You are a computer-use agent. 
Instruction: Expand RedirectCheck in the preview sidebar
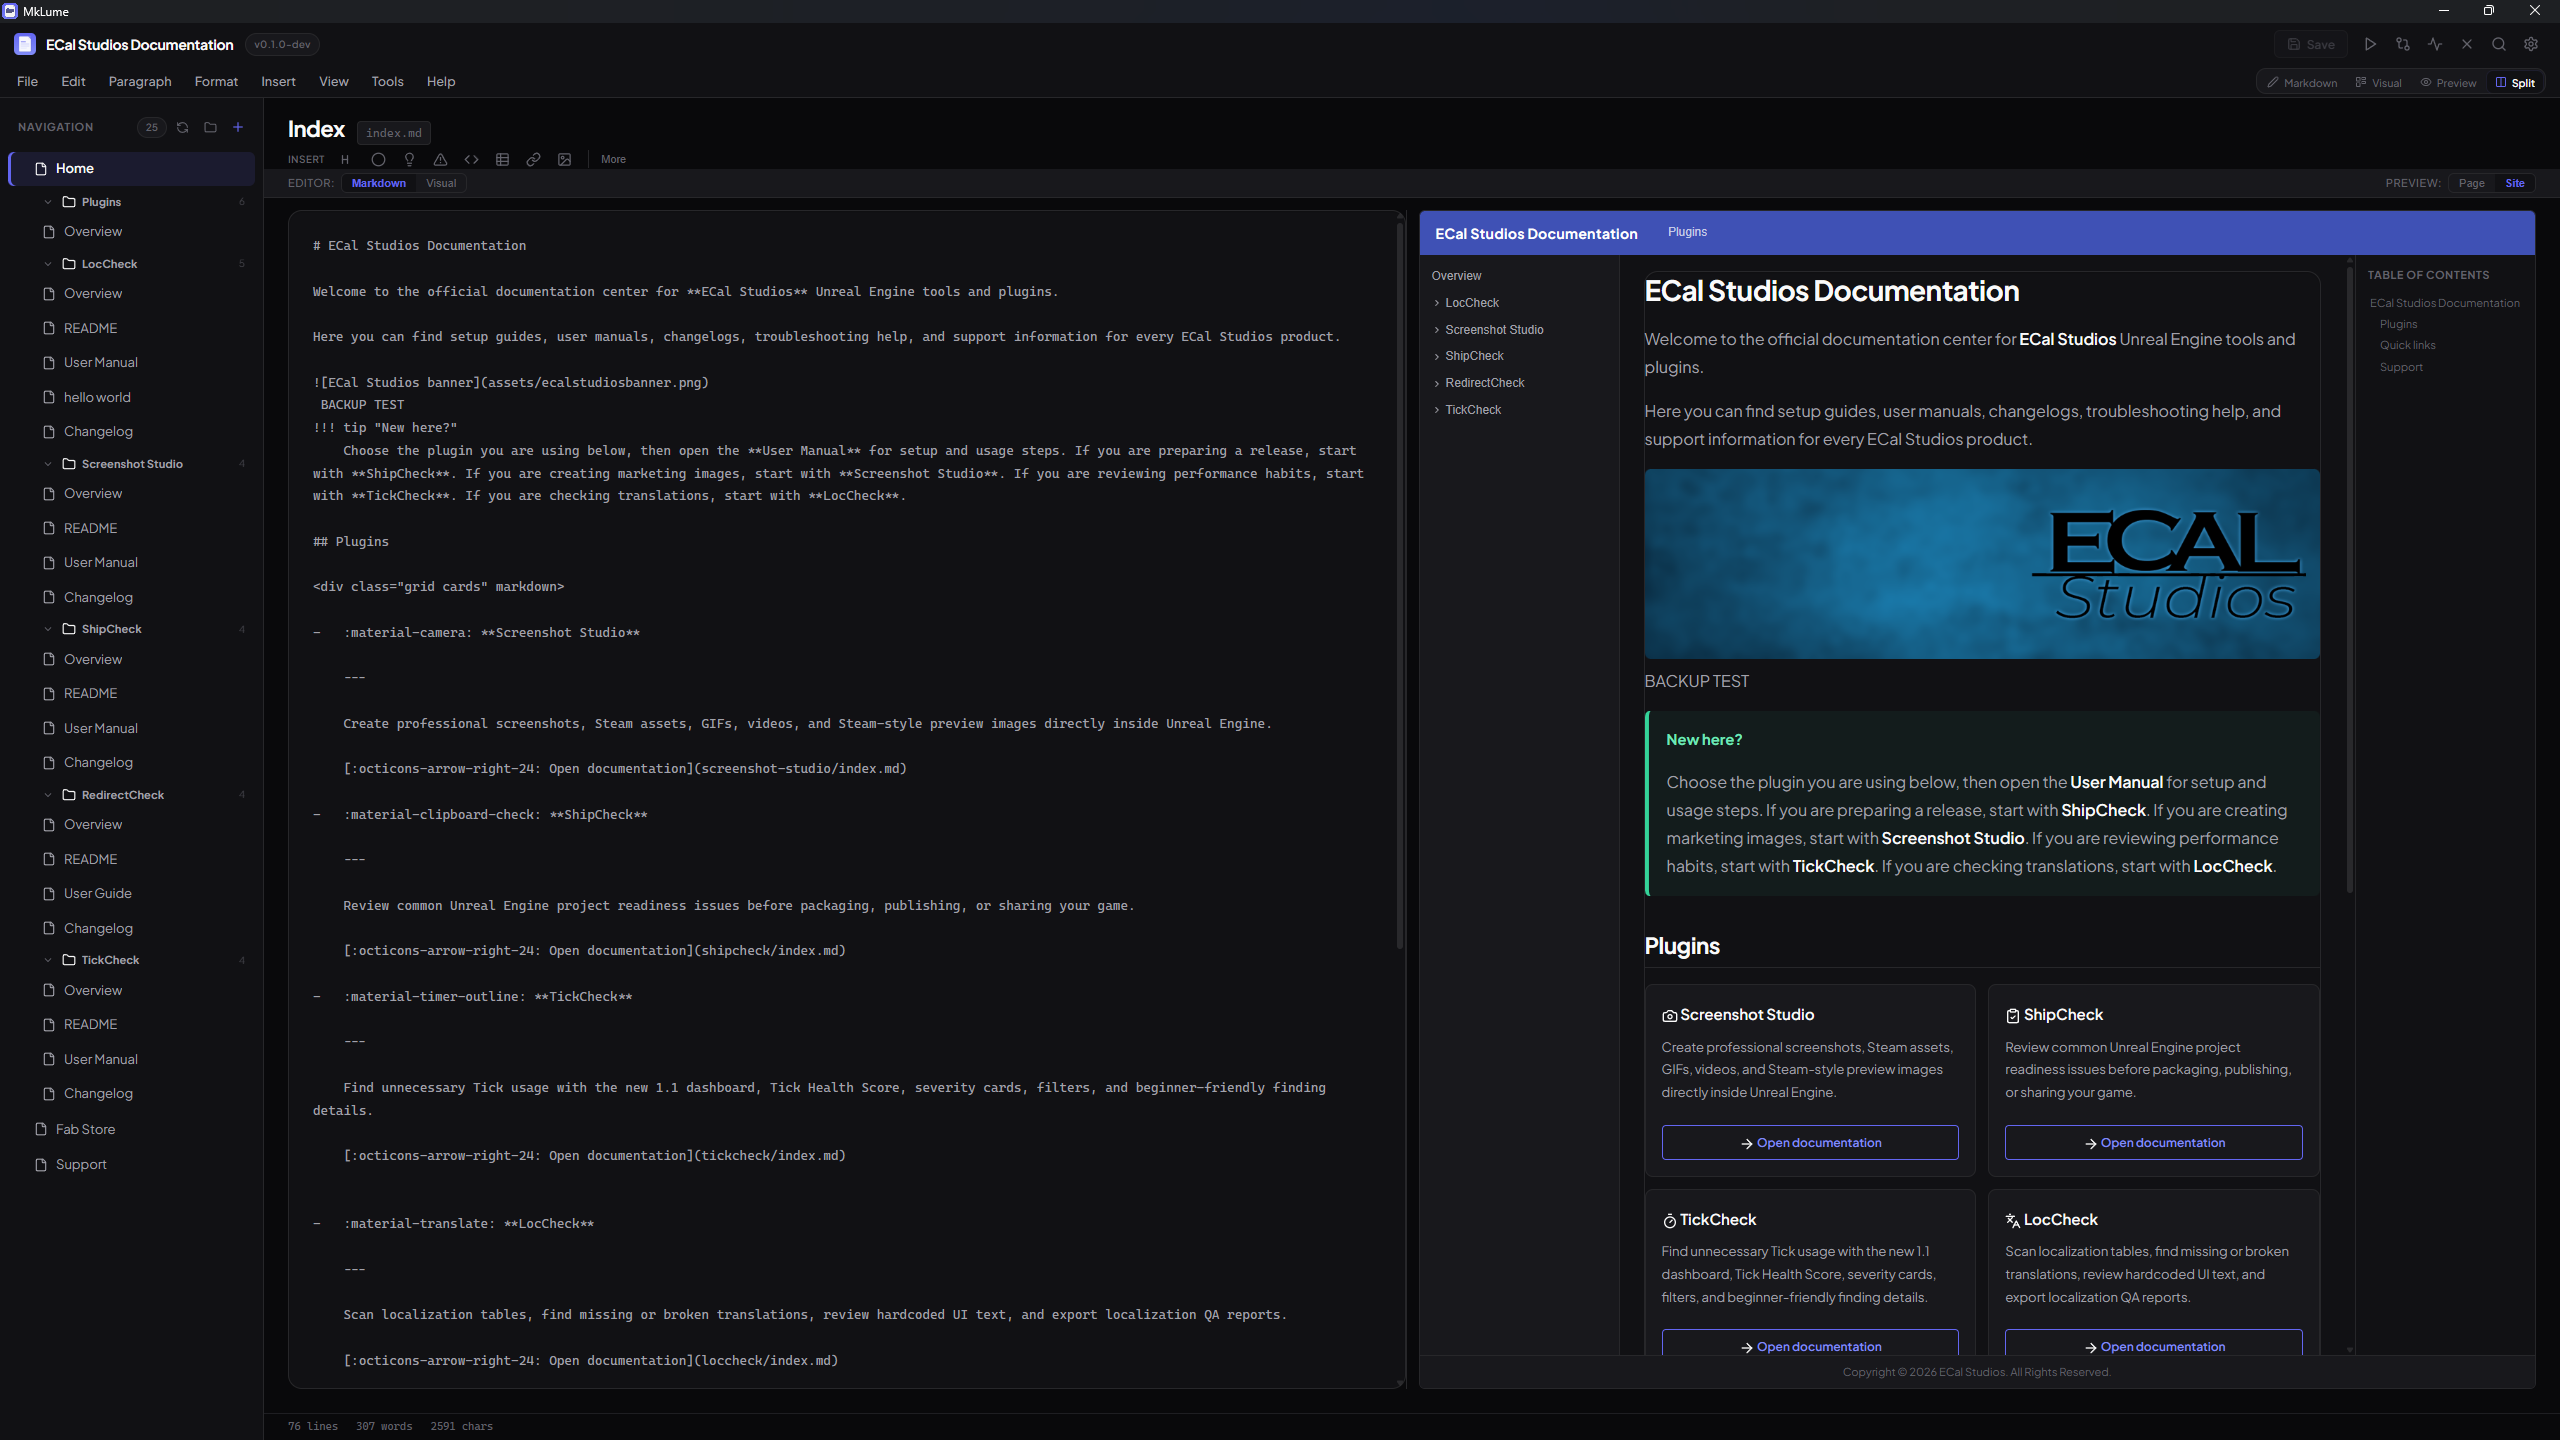(1437, 383)
